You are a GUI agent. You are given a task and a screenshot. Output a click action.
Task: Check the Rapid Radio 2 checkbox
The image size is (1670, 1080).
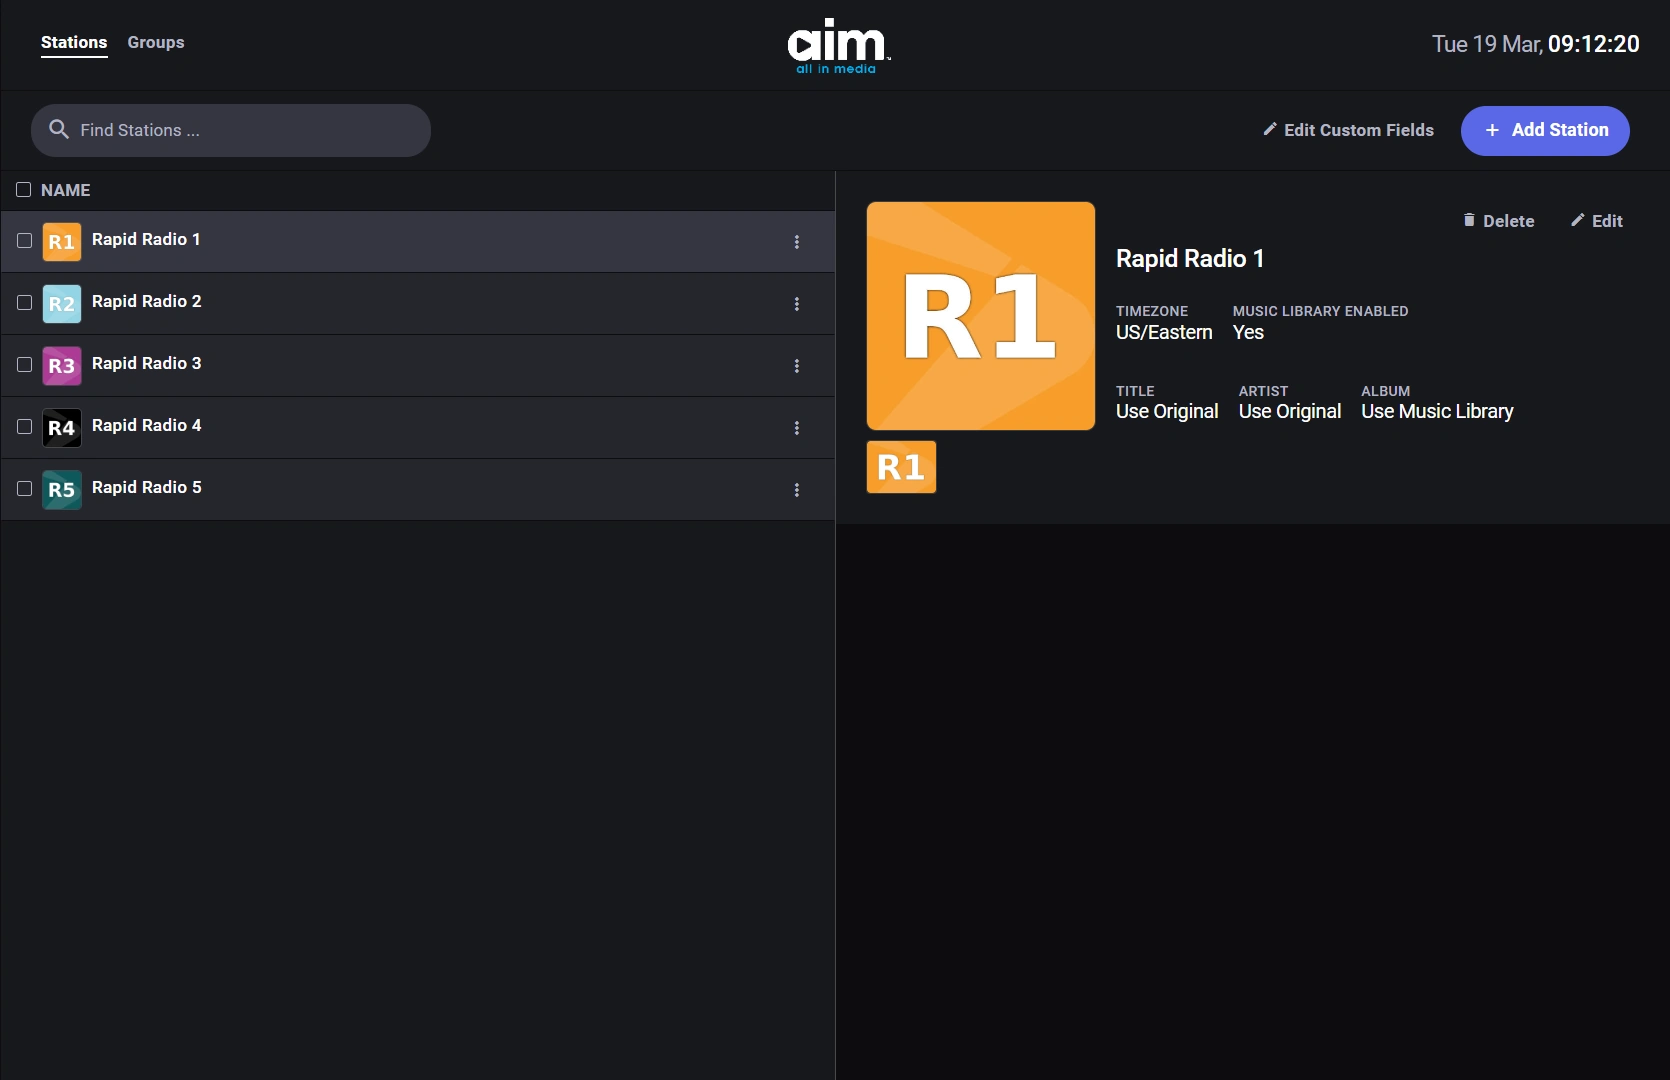25,302
